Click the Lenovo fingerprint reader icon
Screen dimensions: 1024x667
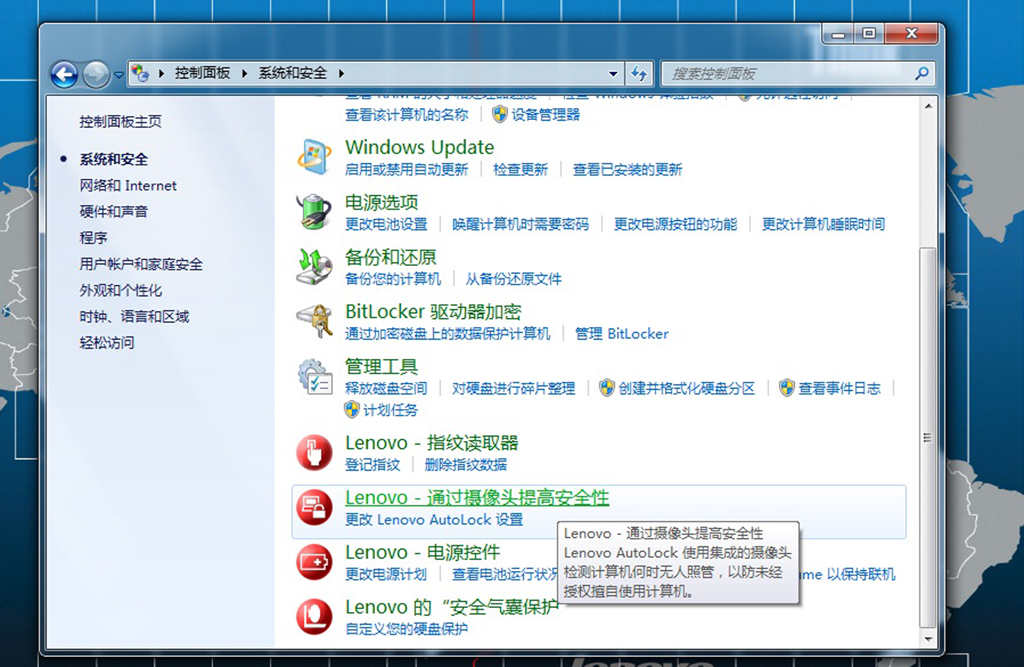tap(314, 453)
